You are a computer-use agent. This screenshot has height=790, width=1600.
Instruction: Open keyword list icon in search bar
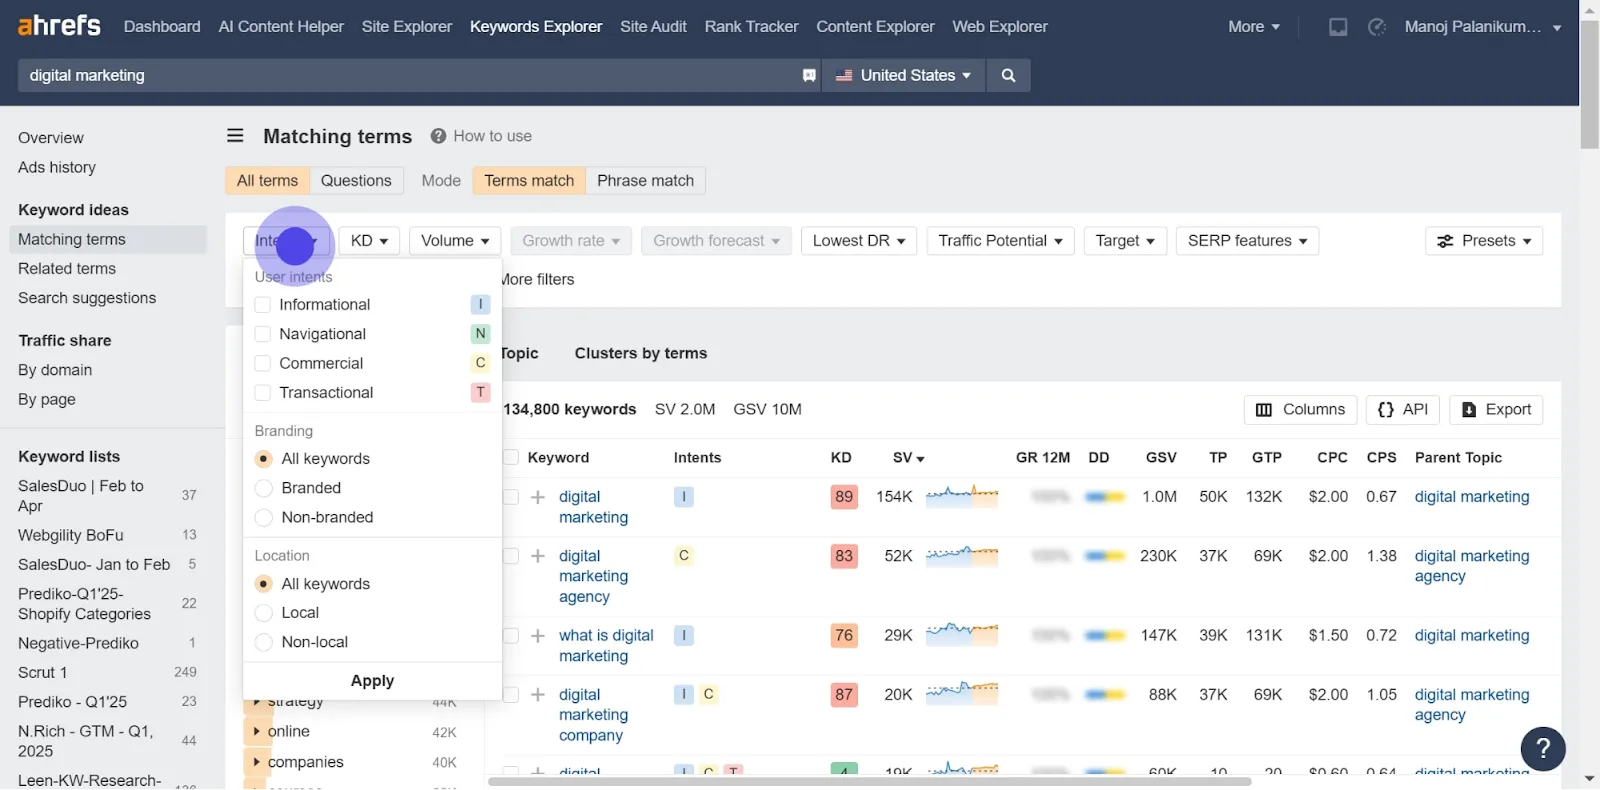(809, 75)
